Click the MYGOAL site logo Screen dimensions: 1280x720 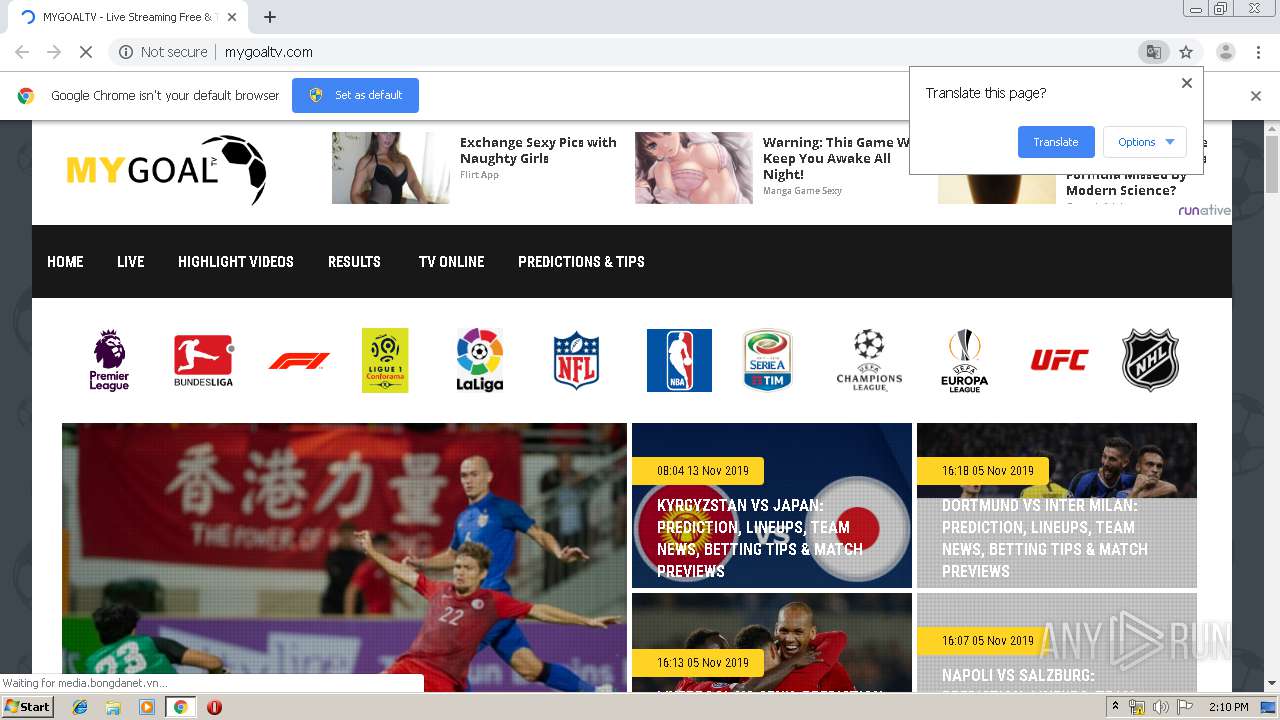[x=166, y=170]
